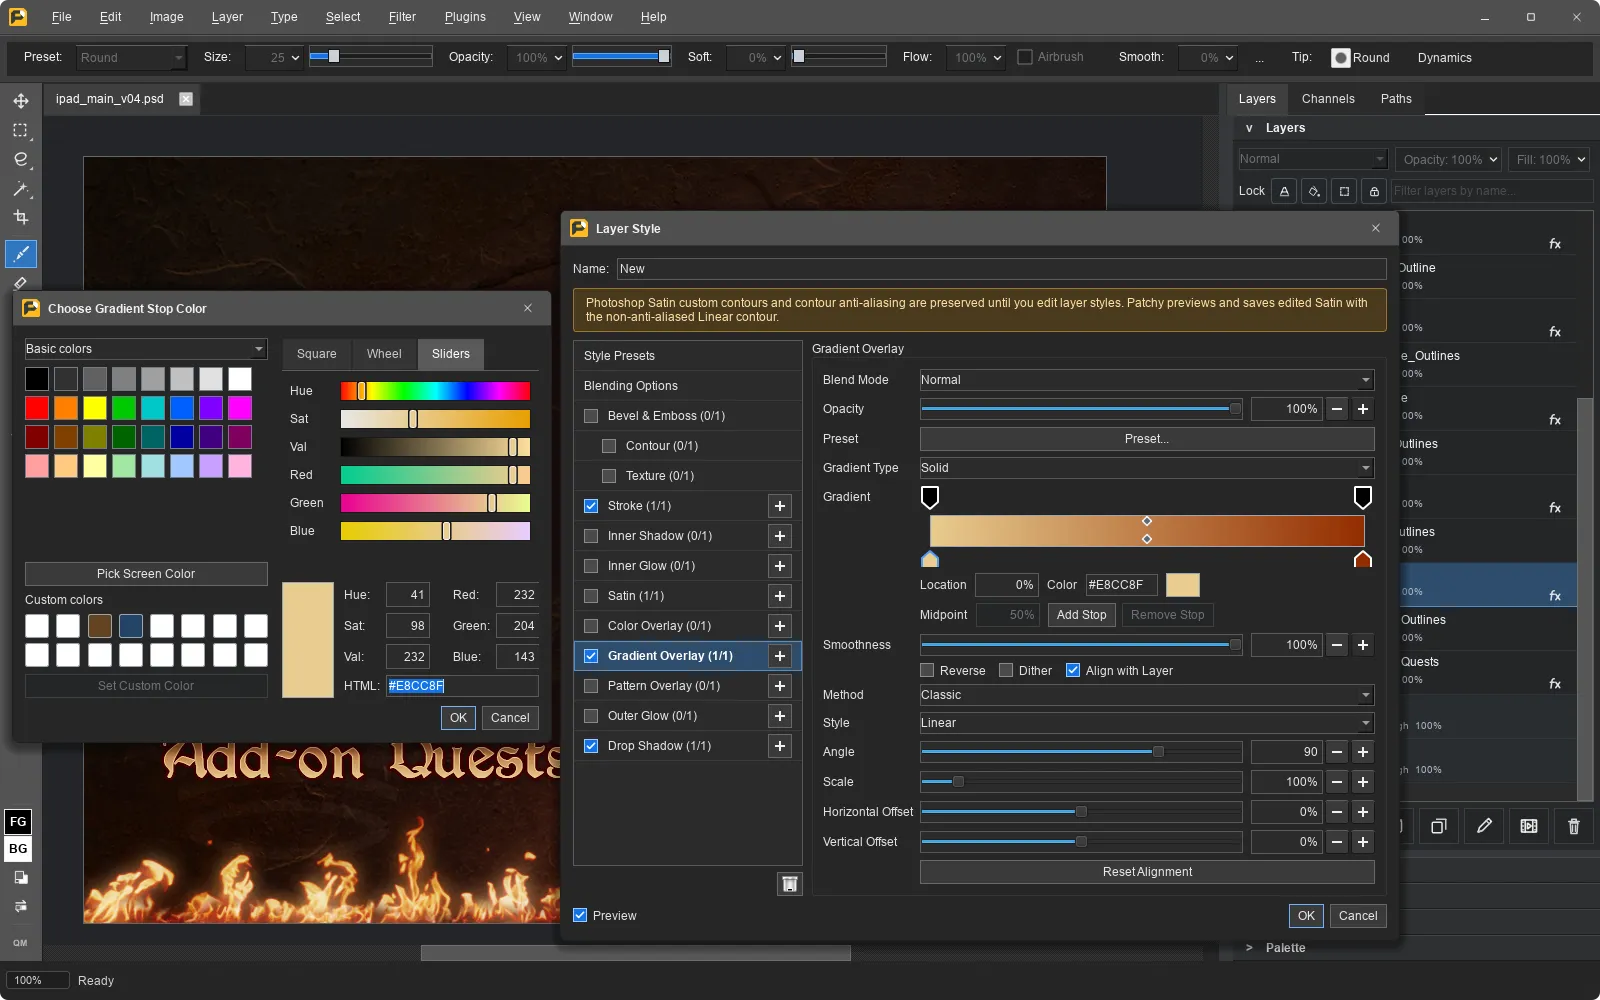1600x1000 pixels.
Task: Switch to the Wheel color picker tab
Action: tap(384, 354)
